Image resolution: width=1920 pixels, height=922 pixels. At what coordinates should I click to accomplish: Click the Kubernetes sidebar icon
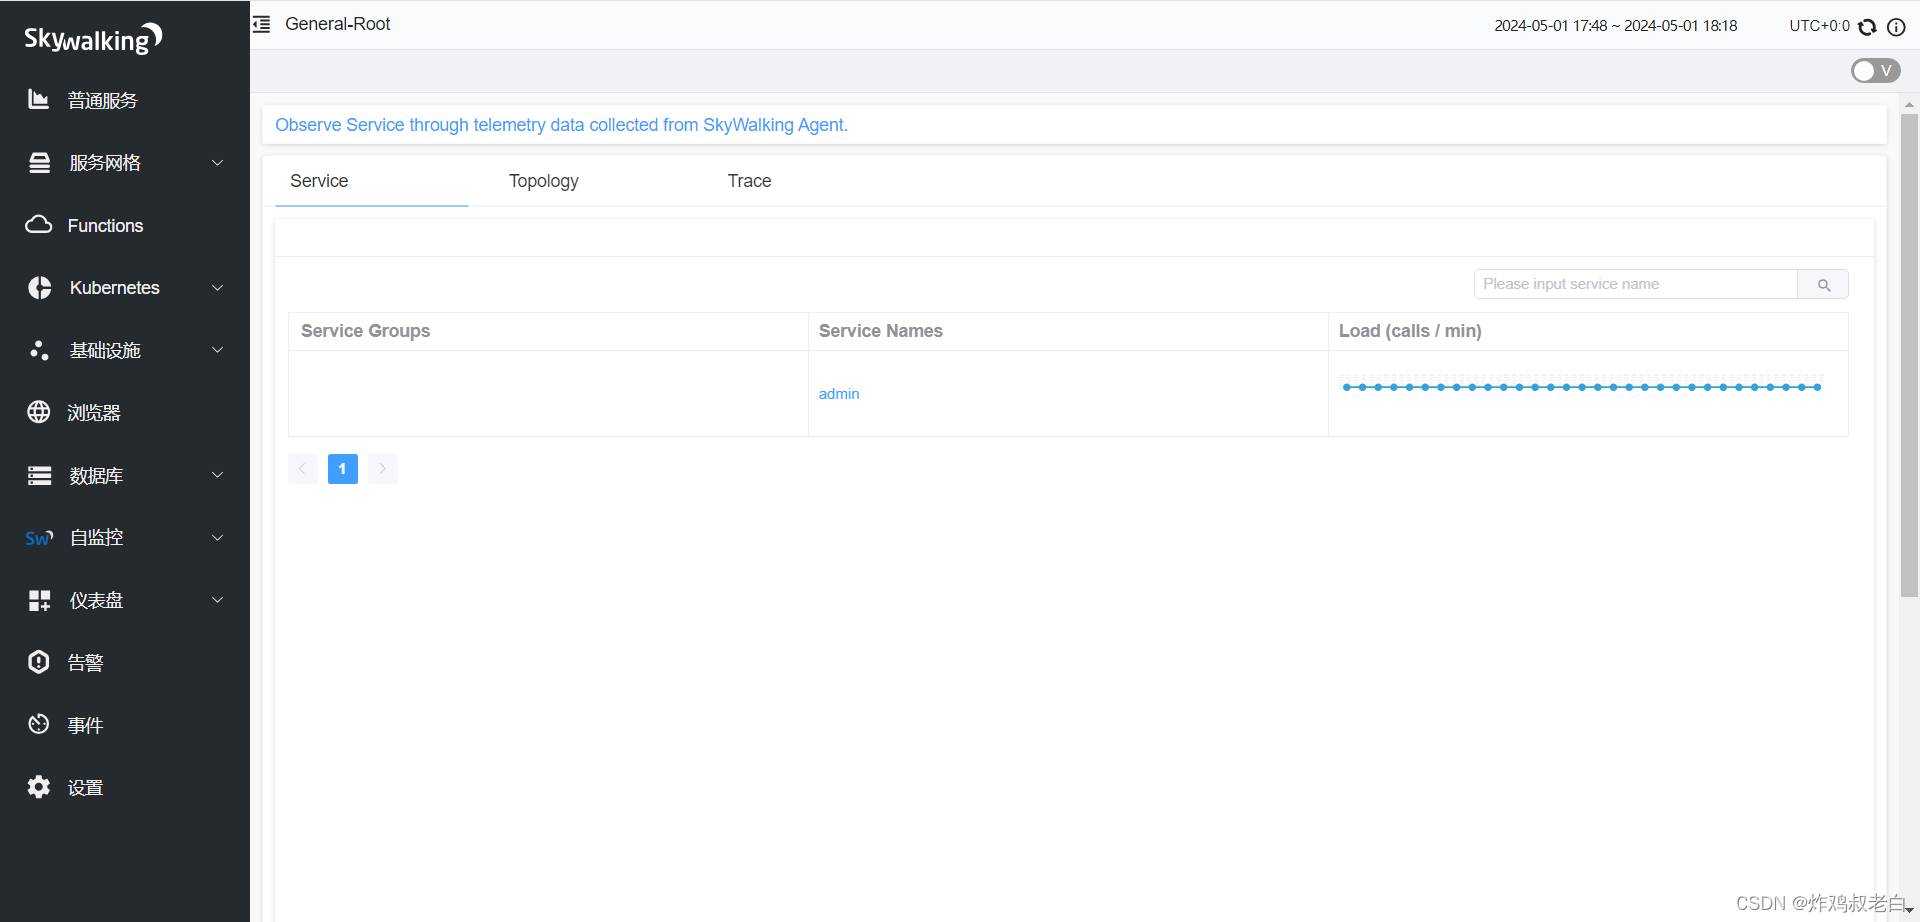[39, 288]
